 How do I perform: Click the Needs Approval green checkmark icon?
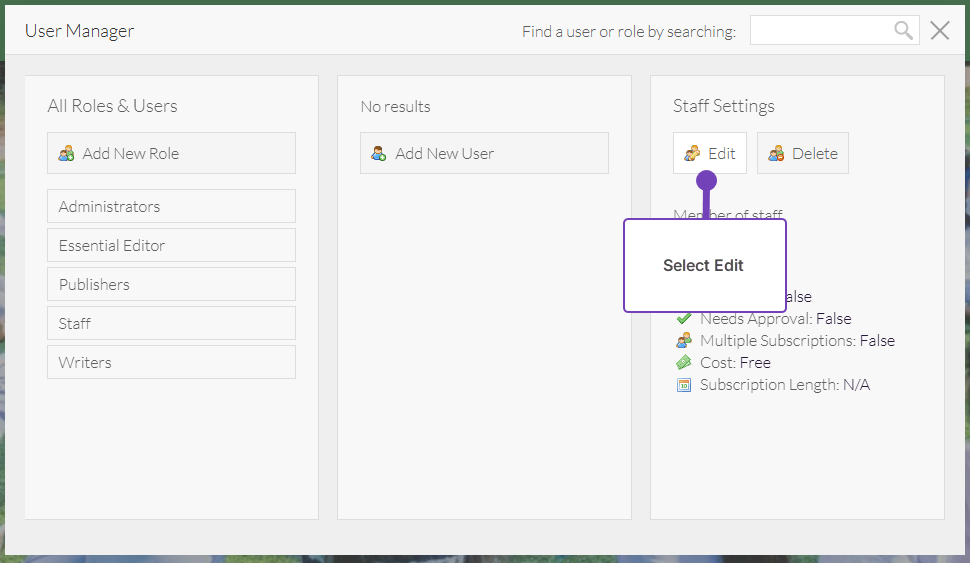pyautogui.click(x=684, y=319)
